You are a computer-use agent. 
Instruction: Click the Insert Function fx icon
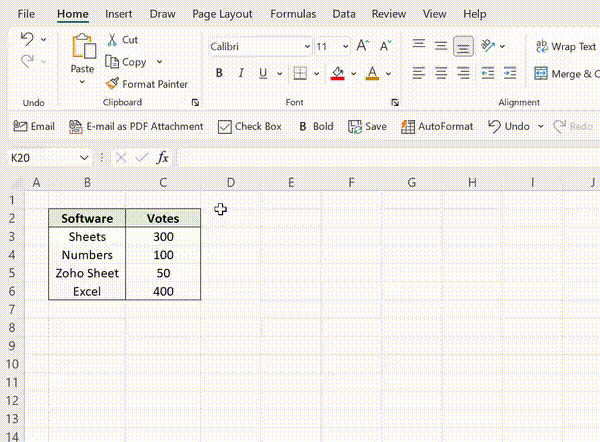pos(163,157)
